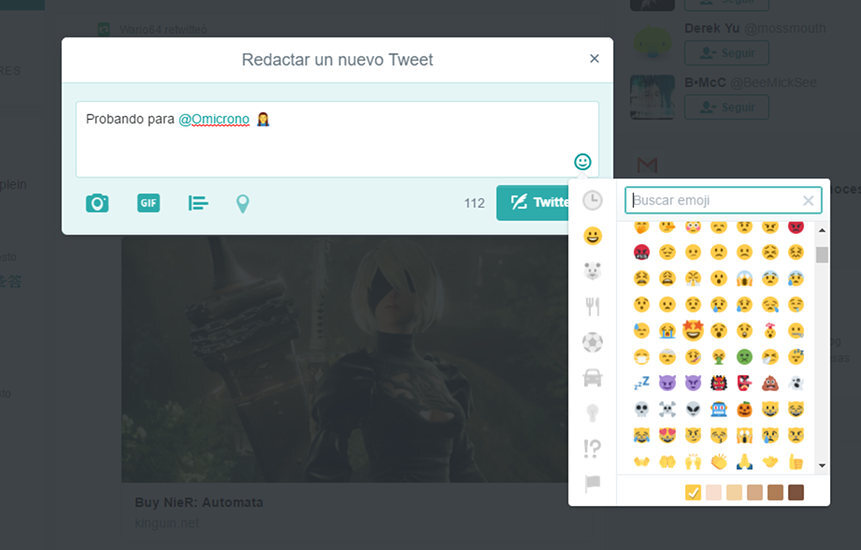Follow B·McC with Seguir button
Screen dimensions: 861x550
726,107
